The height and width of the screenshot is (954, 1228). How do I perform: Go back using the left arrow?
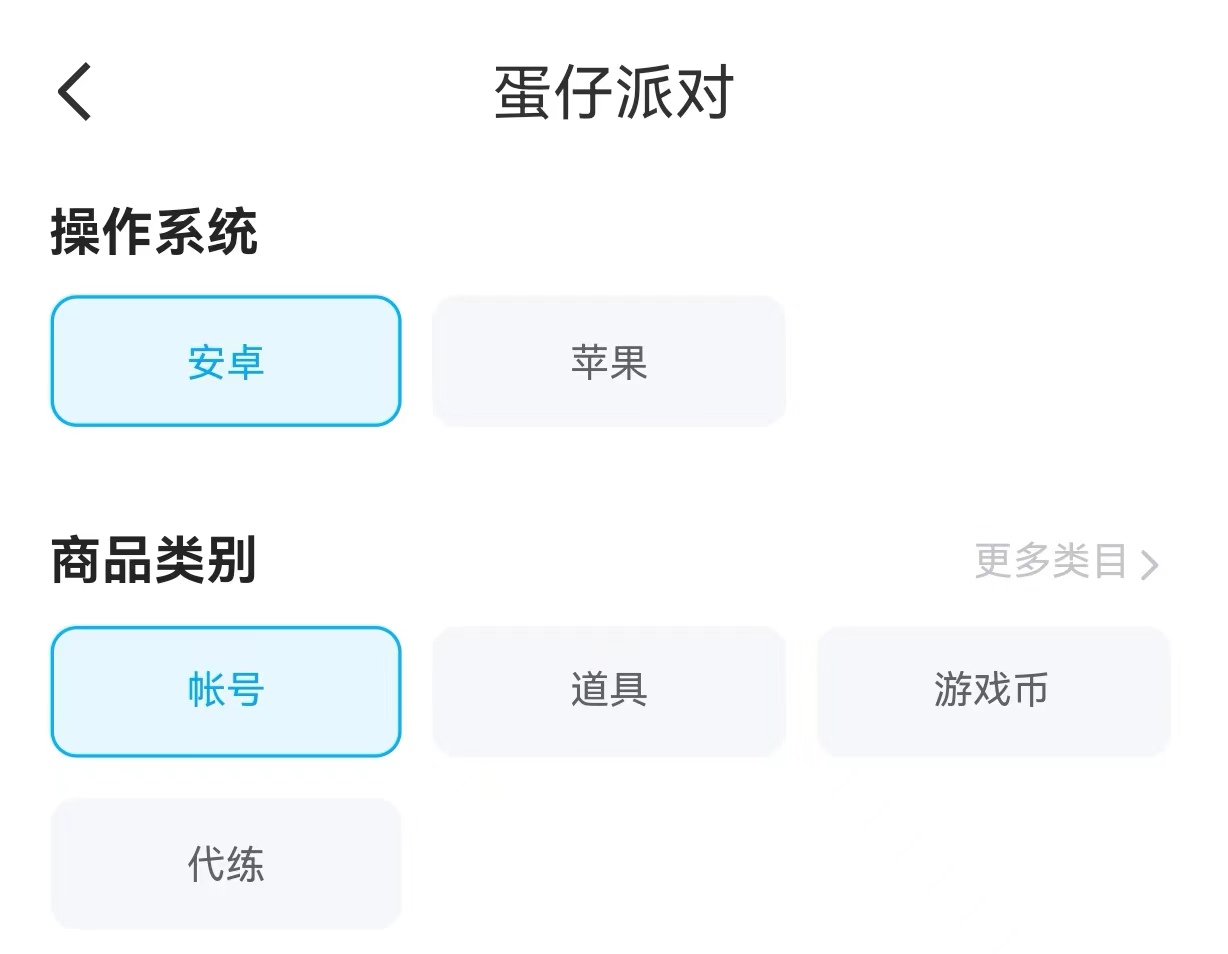click(74, 92)
